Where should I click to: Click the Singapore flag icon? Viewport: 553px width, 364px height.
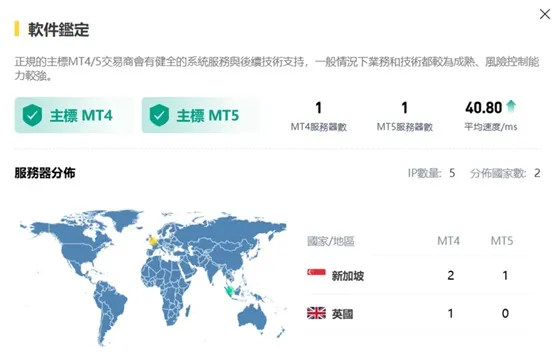pyautogui.click(x=316, y=273)
